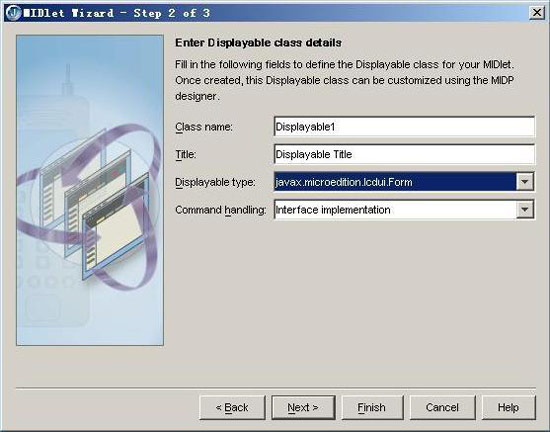Image resolution: width=550 pixels, height=432 pixels.
Task: Click the Displayable type label
Action: pos(215,182)
